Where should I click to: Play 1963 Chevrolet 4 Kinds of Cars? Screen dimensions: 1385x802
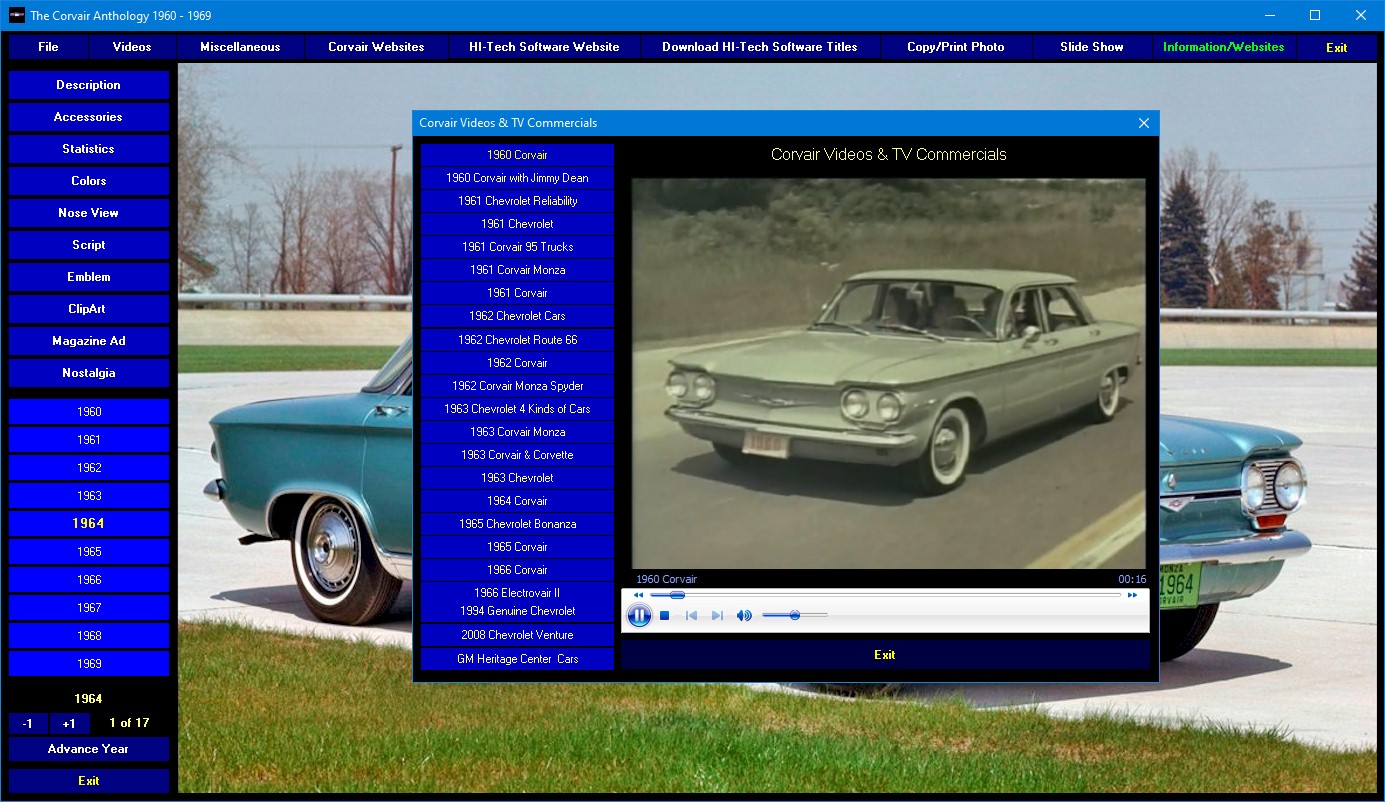tap(517, 409)
